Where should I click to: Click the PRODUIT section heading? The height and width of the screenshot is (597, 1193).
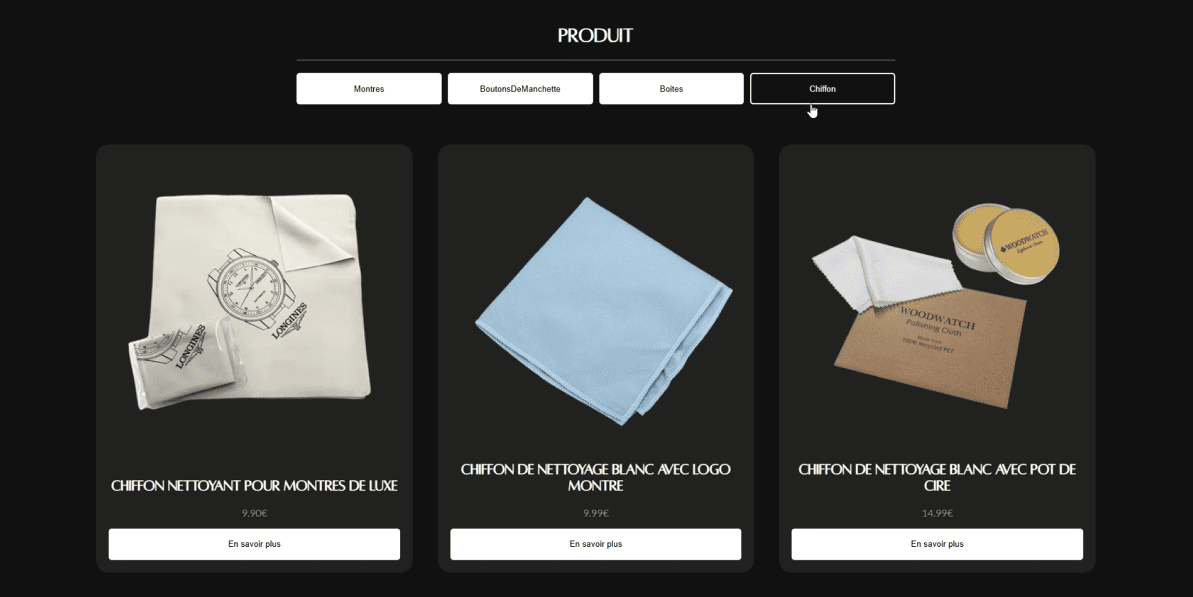click(x=595, y=36)
